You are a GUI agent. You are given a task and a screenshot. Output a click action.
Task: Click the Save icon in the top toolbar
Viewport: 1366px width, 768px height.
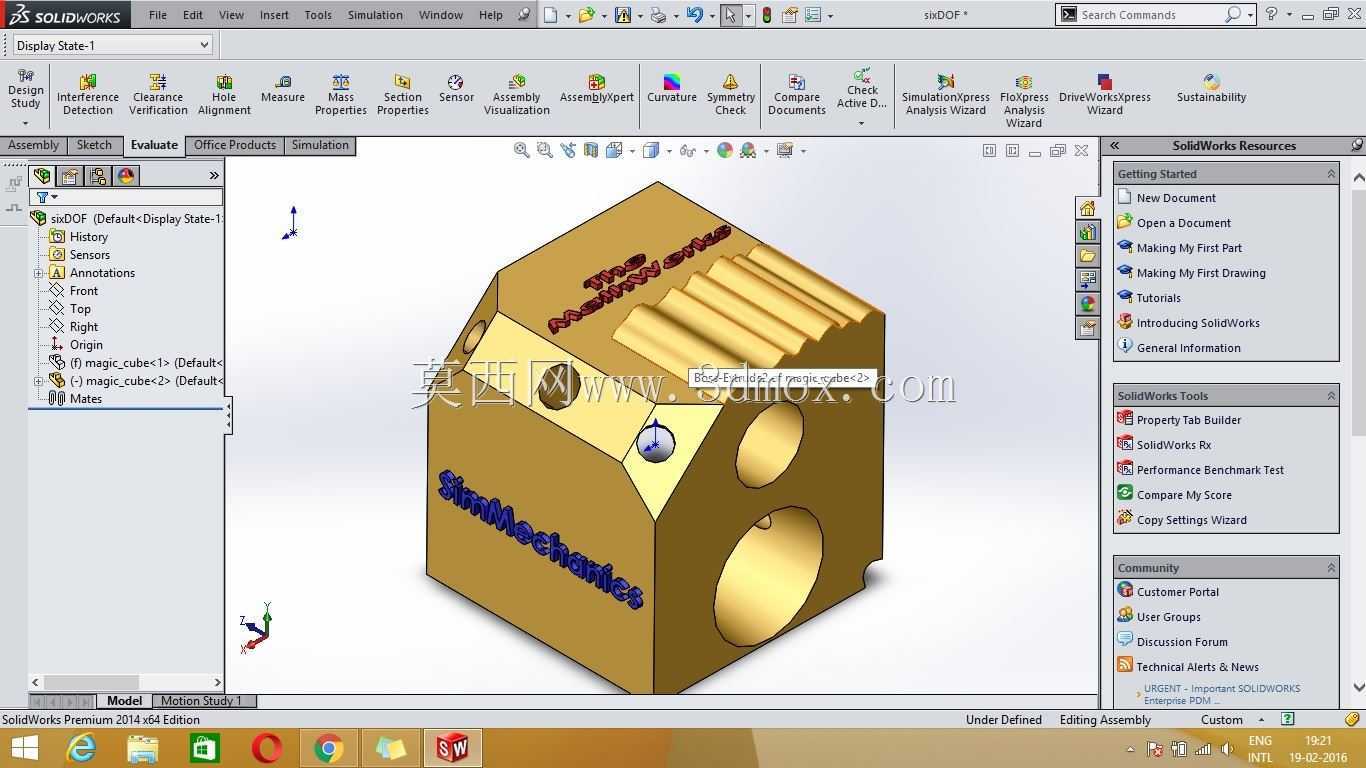pyautogui.click(x=624, y=15)
